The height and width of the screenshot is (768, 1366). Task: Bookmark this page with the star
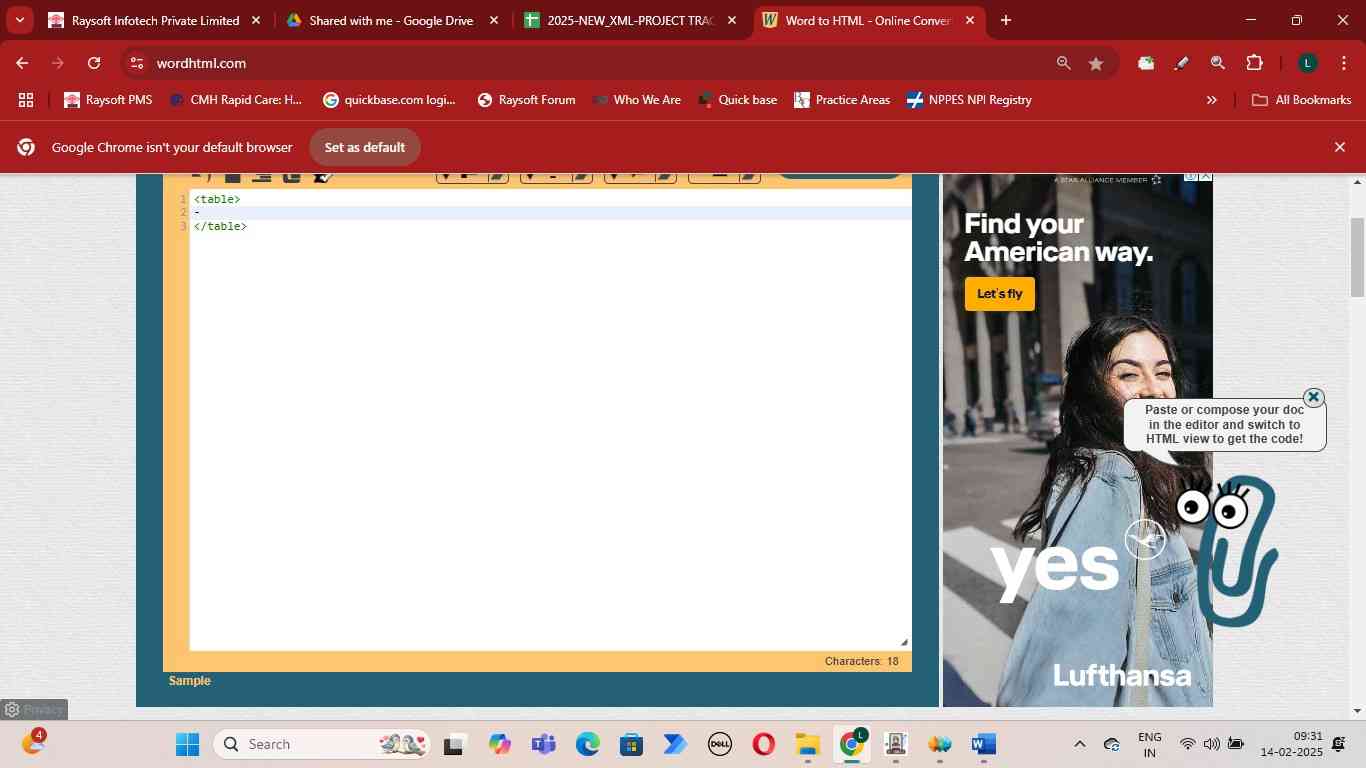pos(1096,63)
